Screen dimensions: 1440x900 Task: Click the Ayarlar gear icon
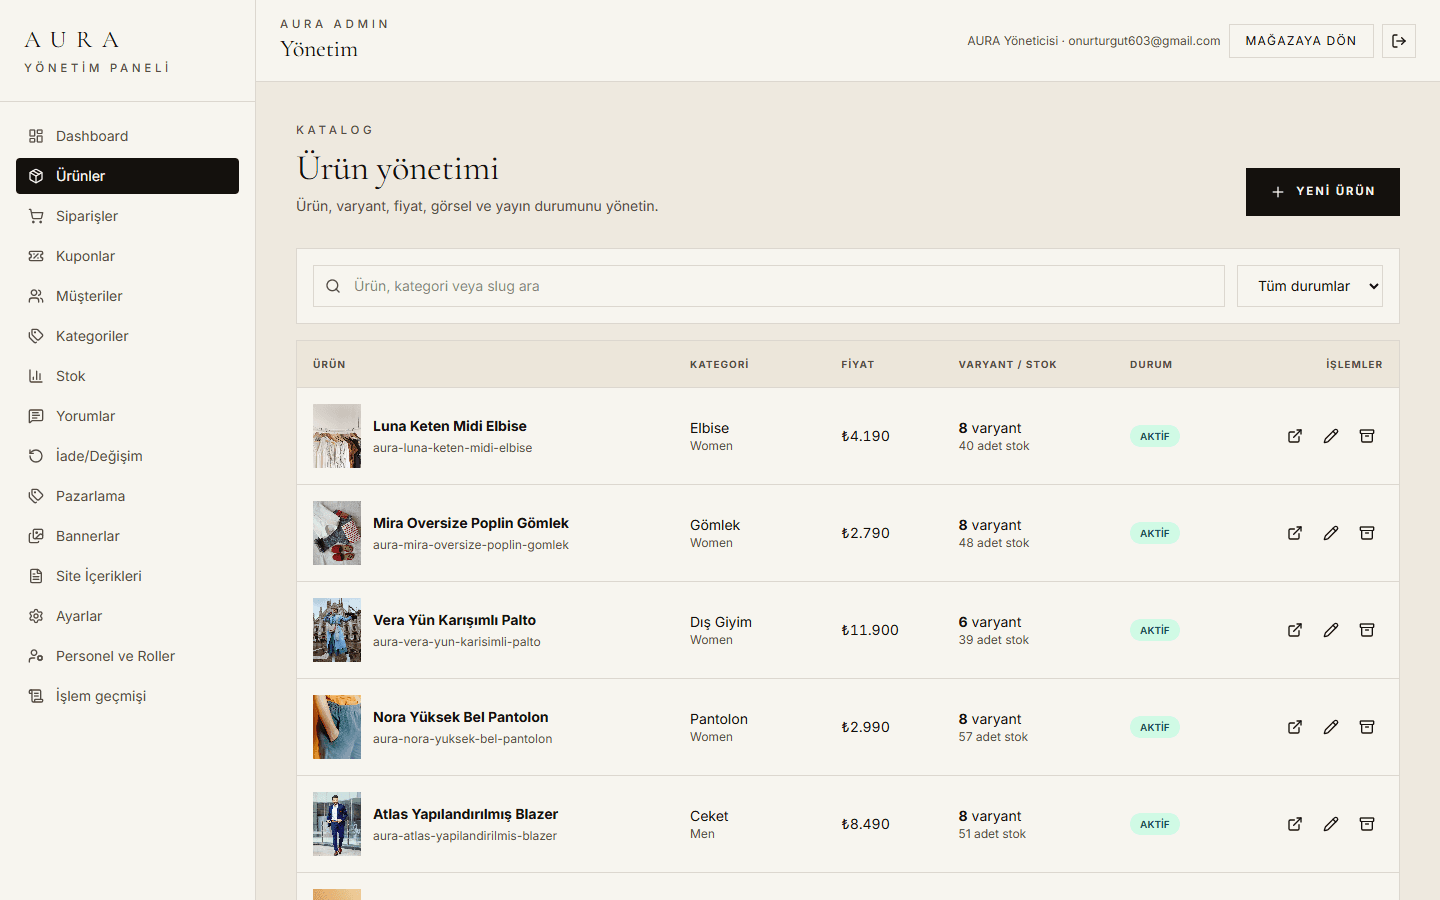tap(36, 616)
